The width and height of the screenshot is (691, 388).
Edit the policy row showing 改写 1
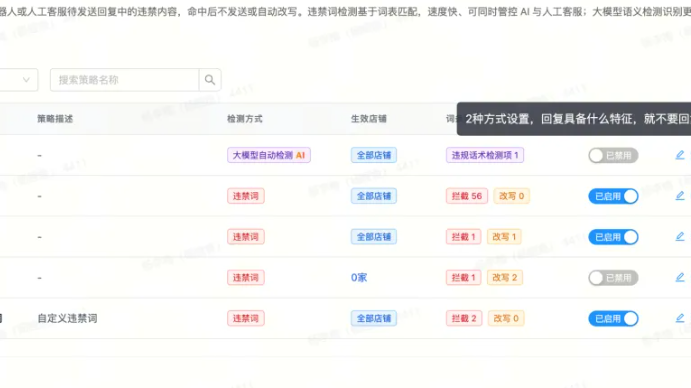[680, 237]
